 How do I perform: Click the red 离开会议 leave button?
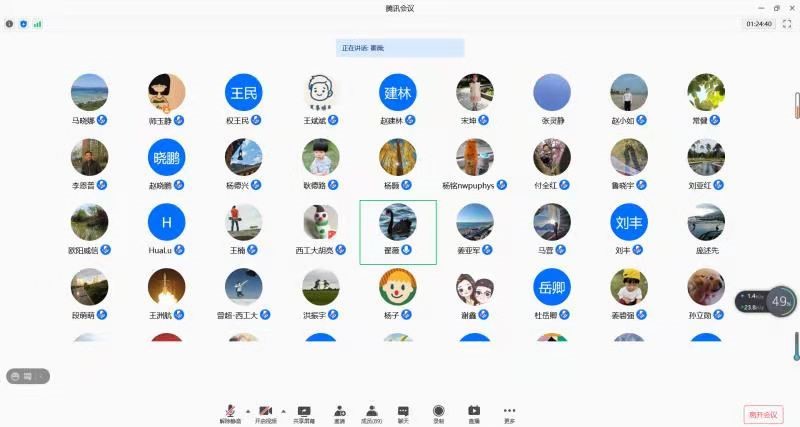tap(764, 413)
